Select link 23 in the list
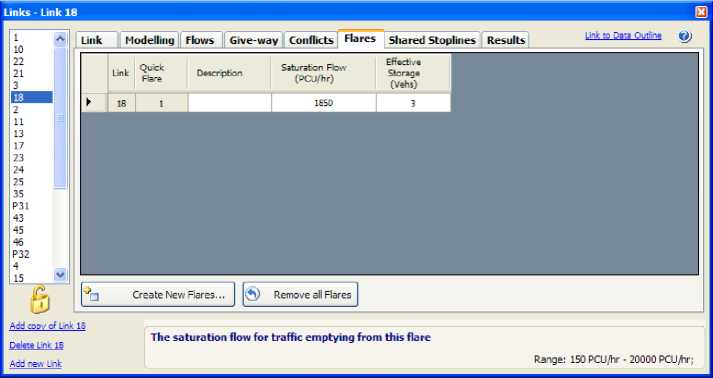713x378 pixels. tap(32, 158)
